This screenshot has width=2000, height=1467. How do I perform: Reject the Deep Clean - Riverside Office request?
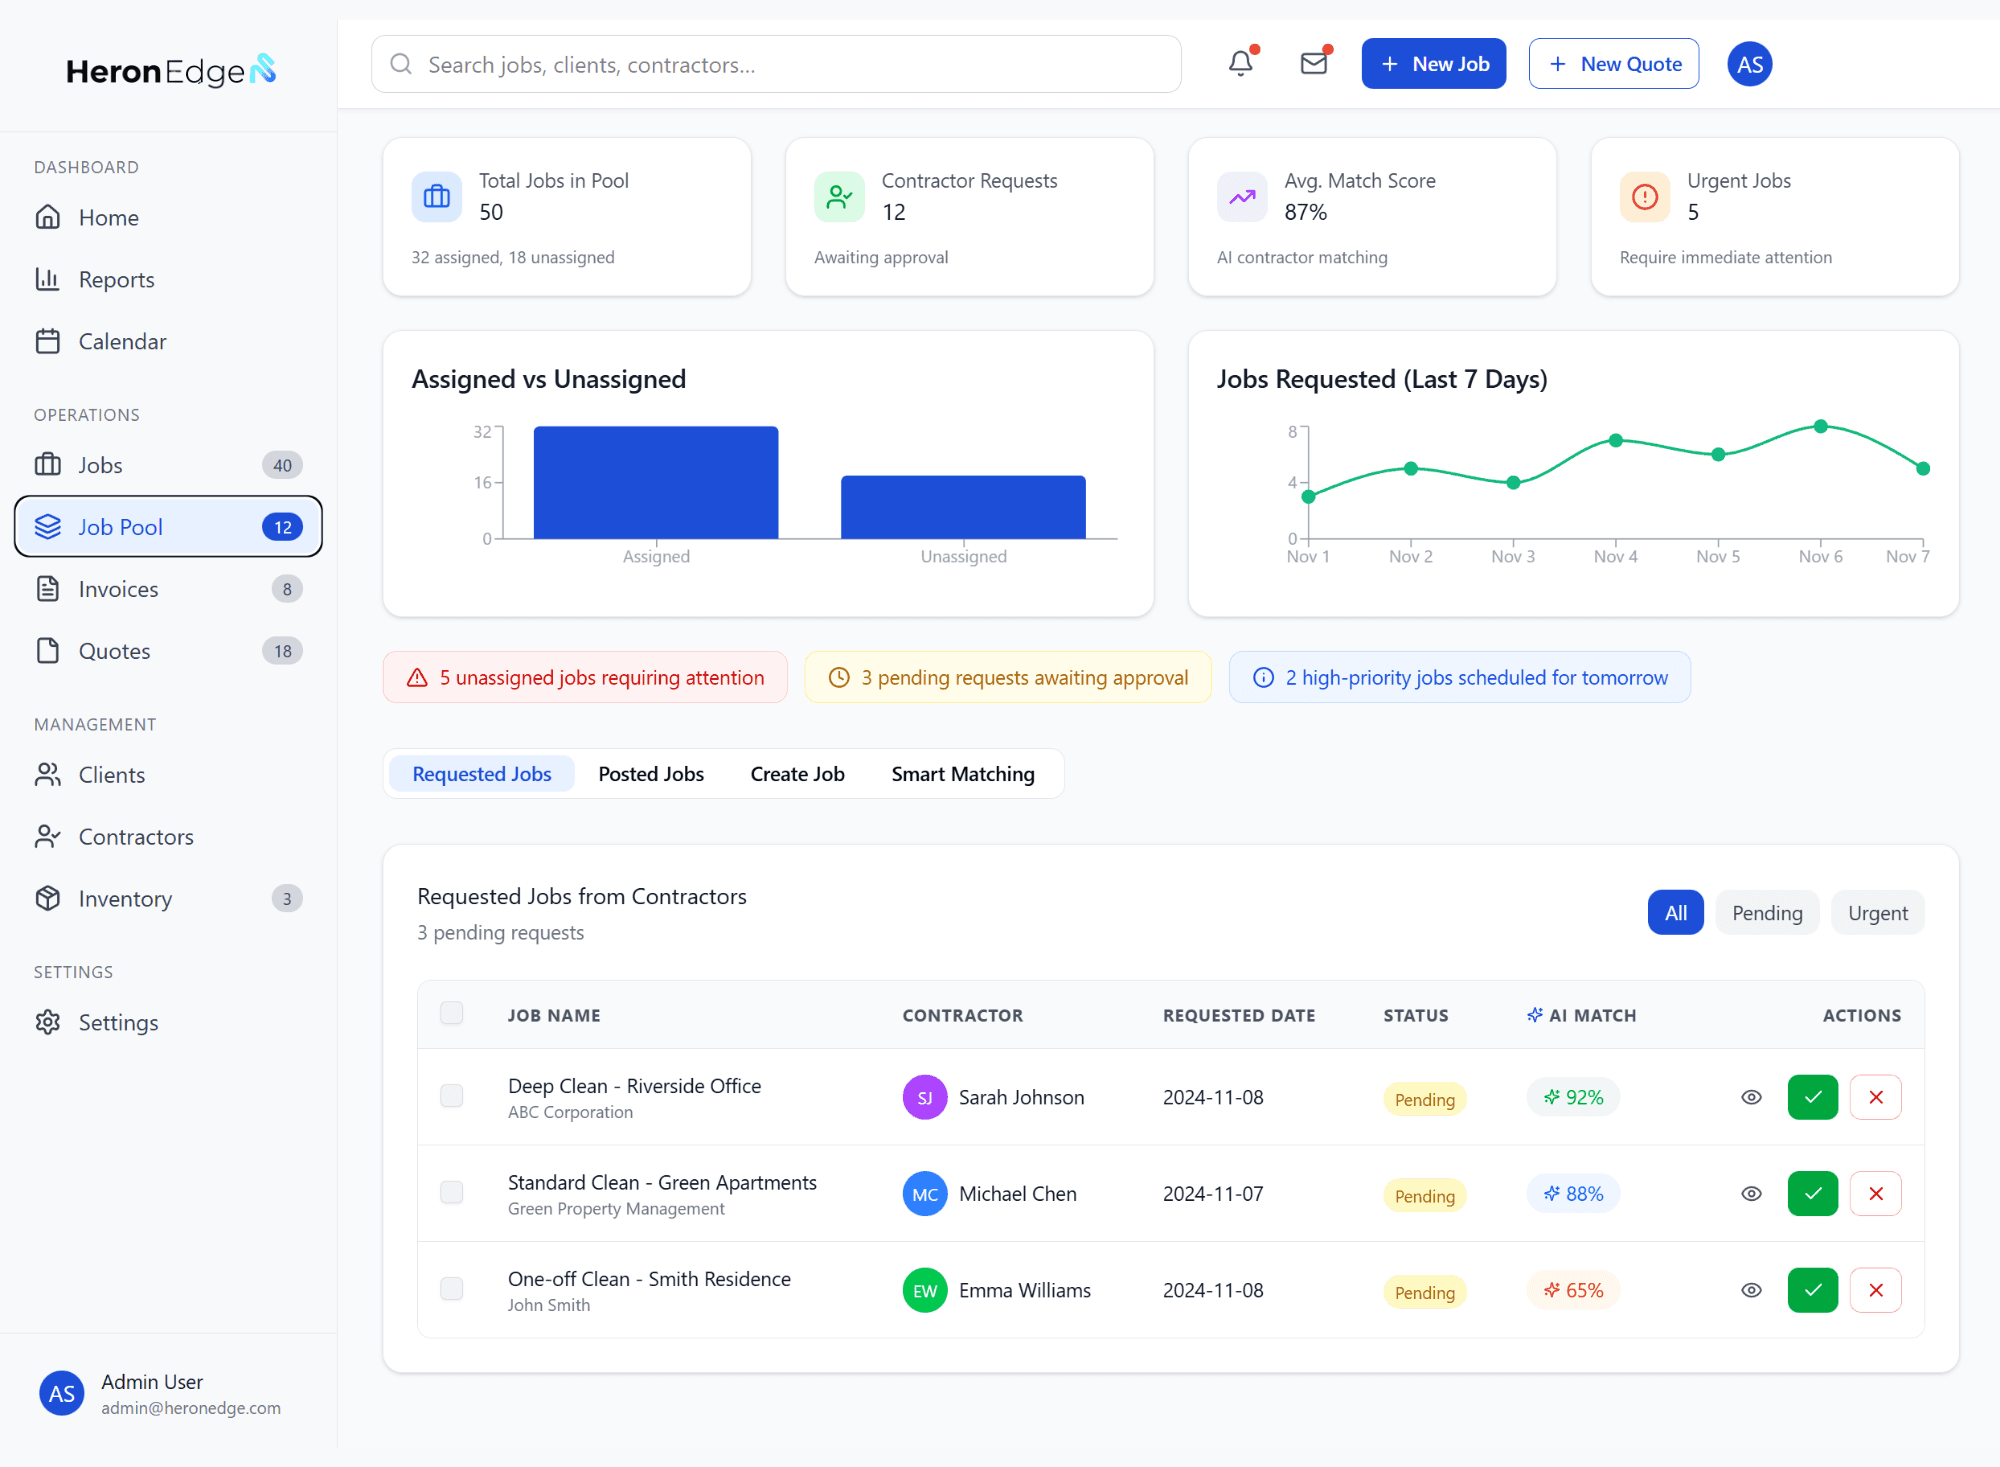(x=1876, y=1097)
